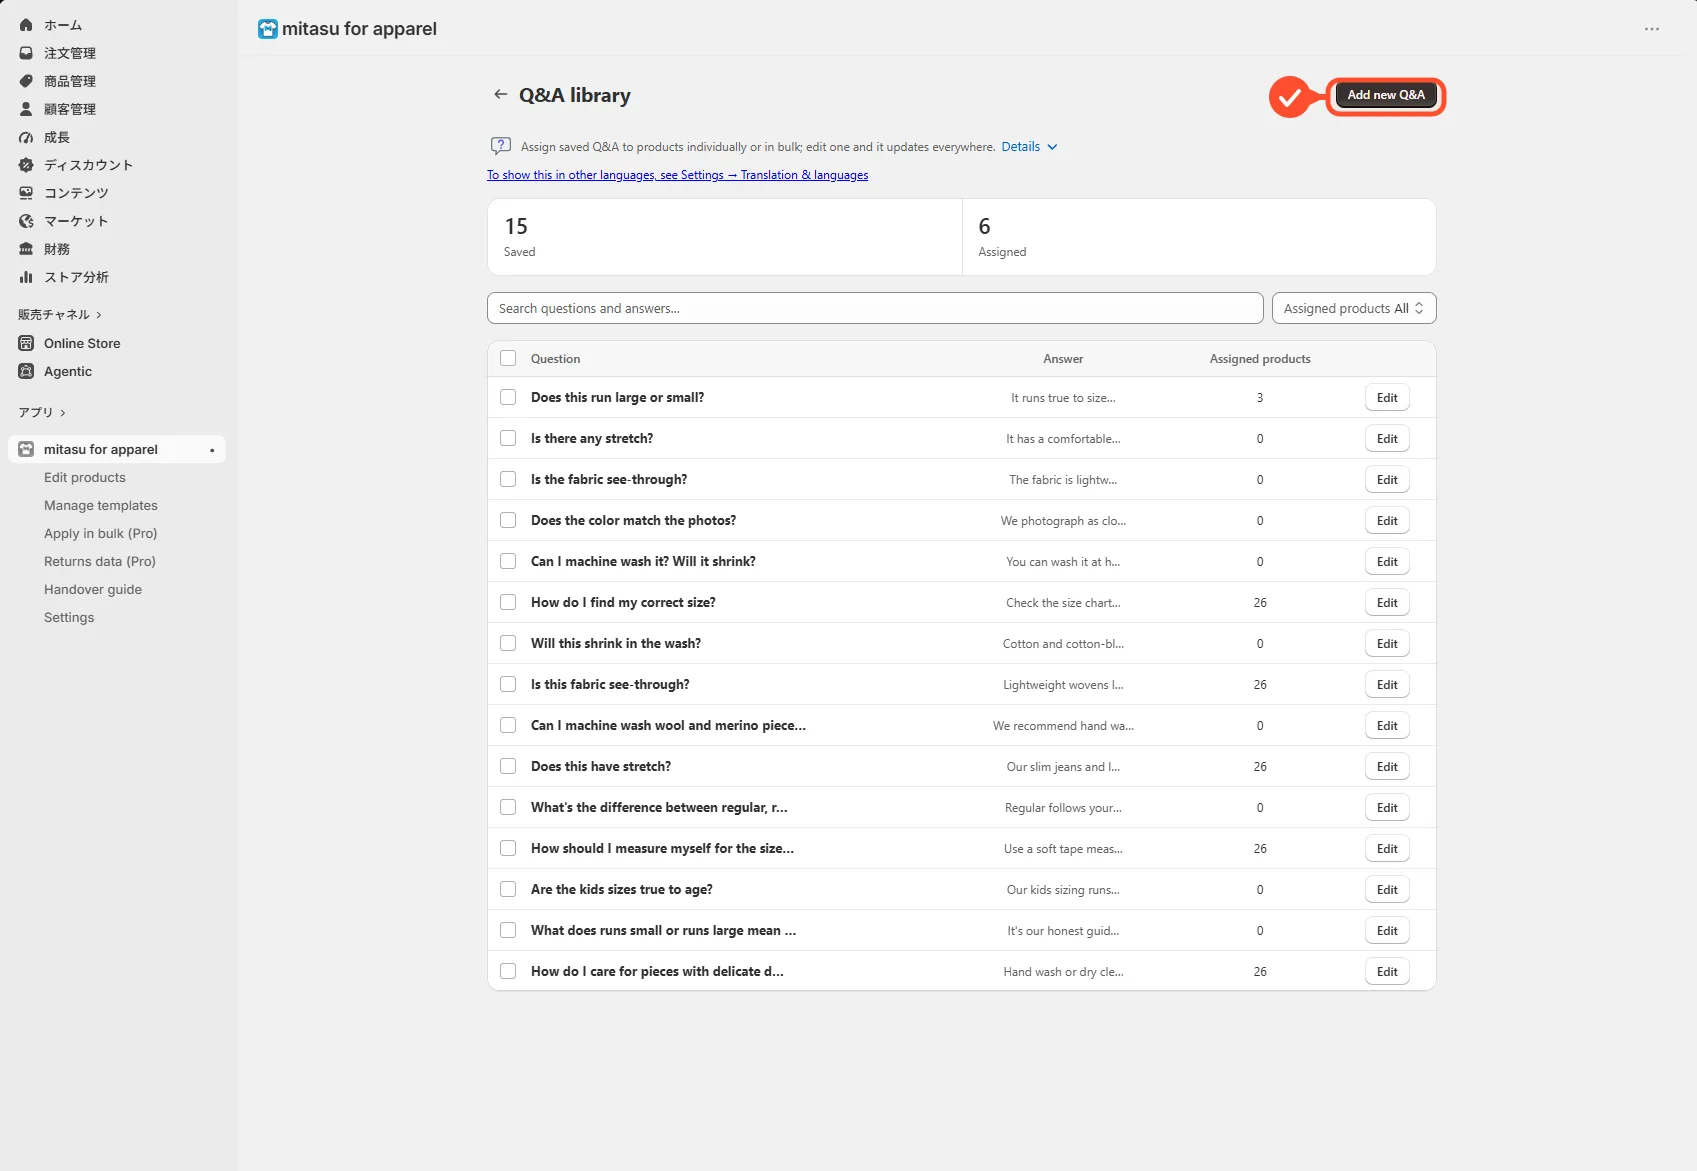The image size is (1697, 1171).
Task: Open orders via the inbox icon
Action: [x=26, y=53]
